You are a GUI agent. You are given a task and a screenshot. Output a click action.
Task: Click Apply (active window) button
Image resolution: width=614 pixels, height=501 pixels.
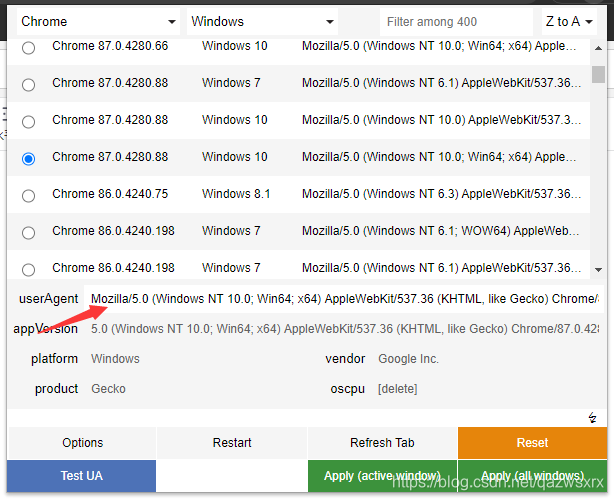point(382,476)
